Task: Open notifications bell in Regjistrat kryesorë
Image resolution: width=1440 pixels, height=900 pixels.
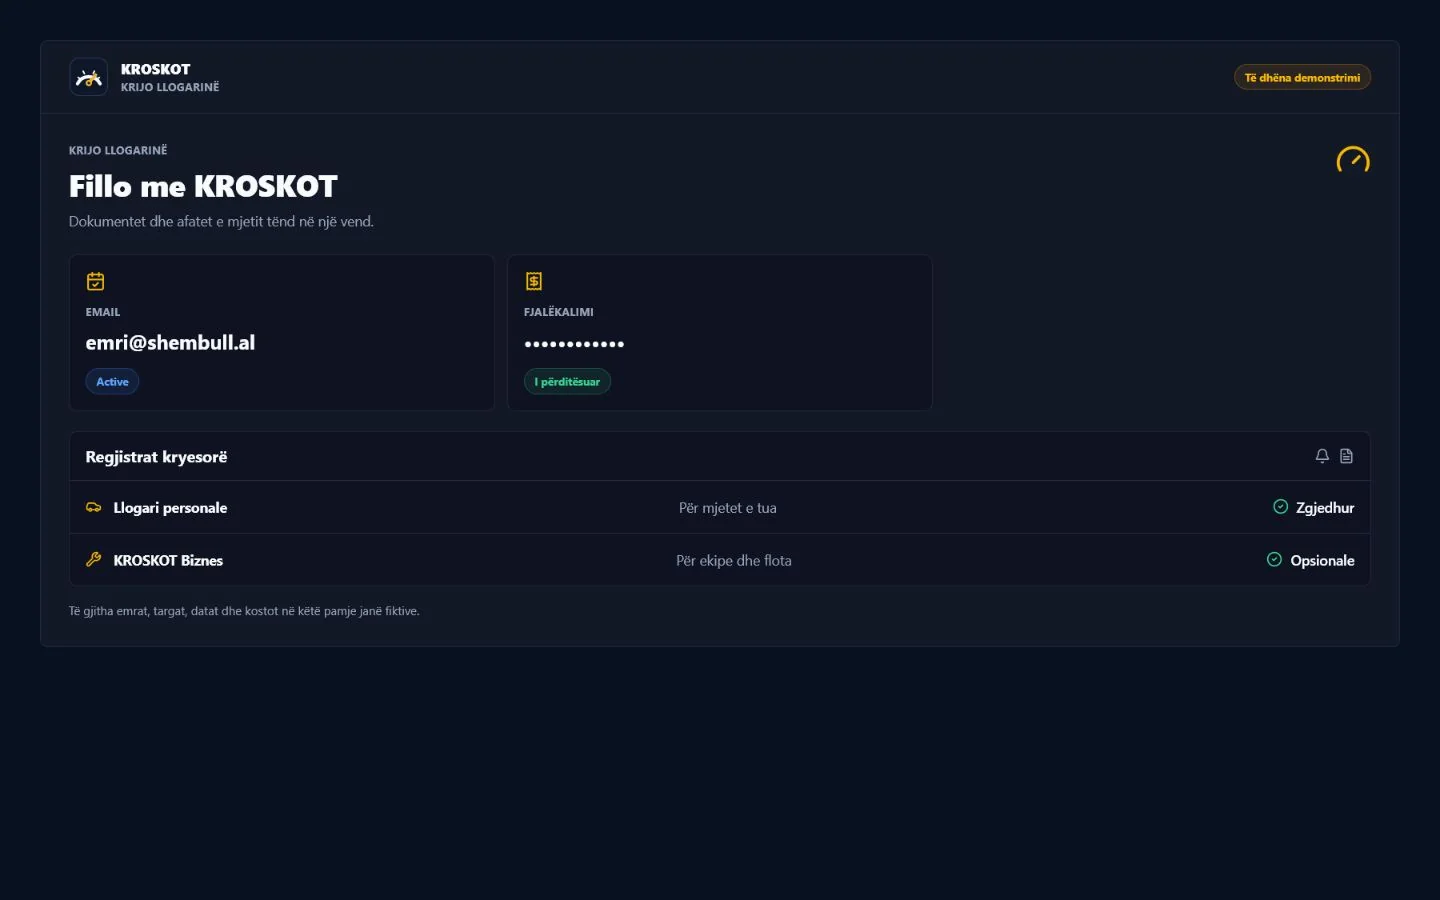Action: 1322,456
